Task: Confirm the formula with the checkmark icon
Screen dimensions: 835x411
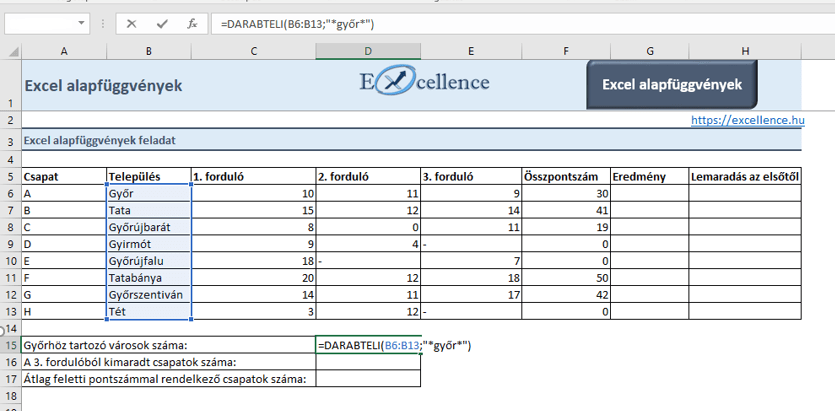Action: (x=162, y=24)
